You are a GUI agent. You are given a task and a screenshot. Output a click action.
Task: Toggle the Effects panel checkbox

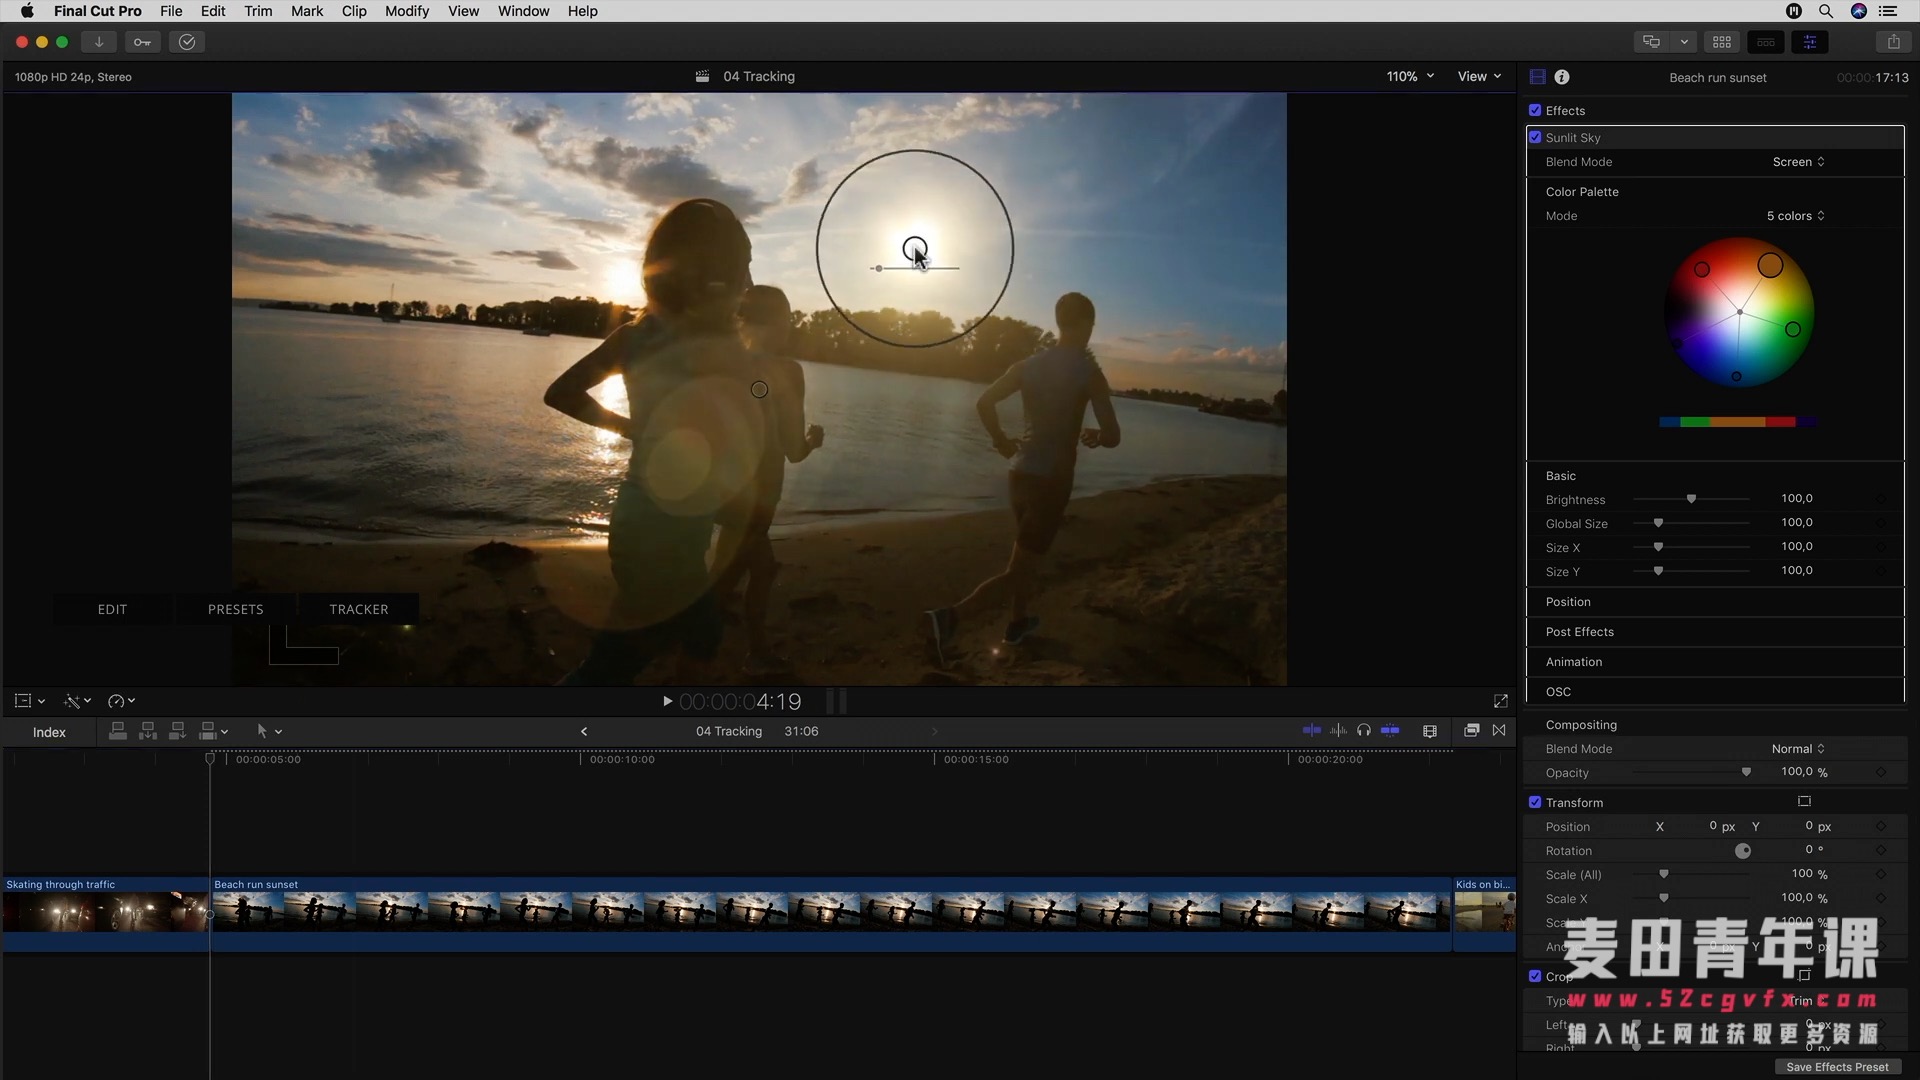point(1534,109)
